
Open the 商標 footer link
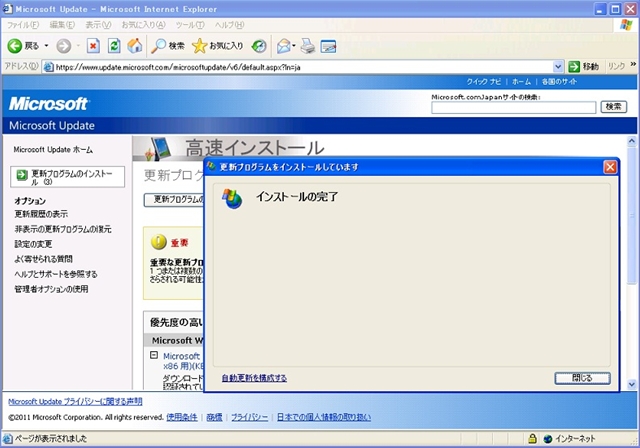(x=214, y=417)
